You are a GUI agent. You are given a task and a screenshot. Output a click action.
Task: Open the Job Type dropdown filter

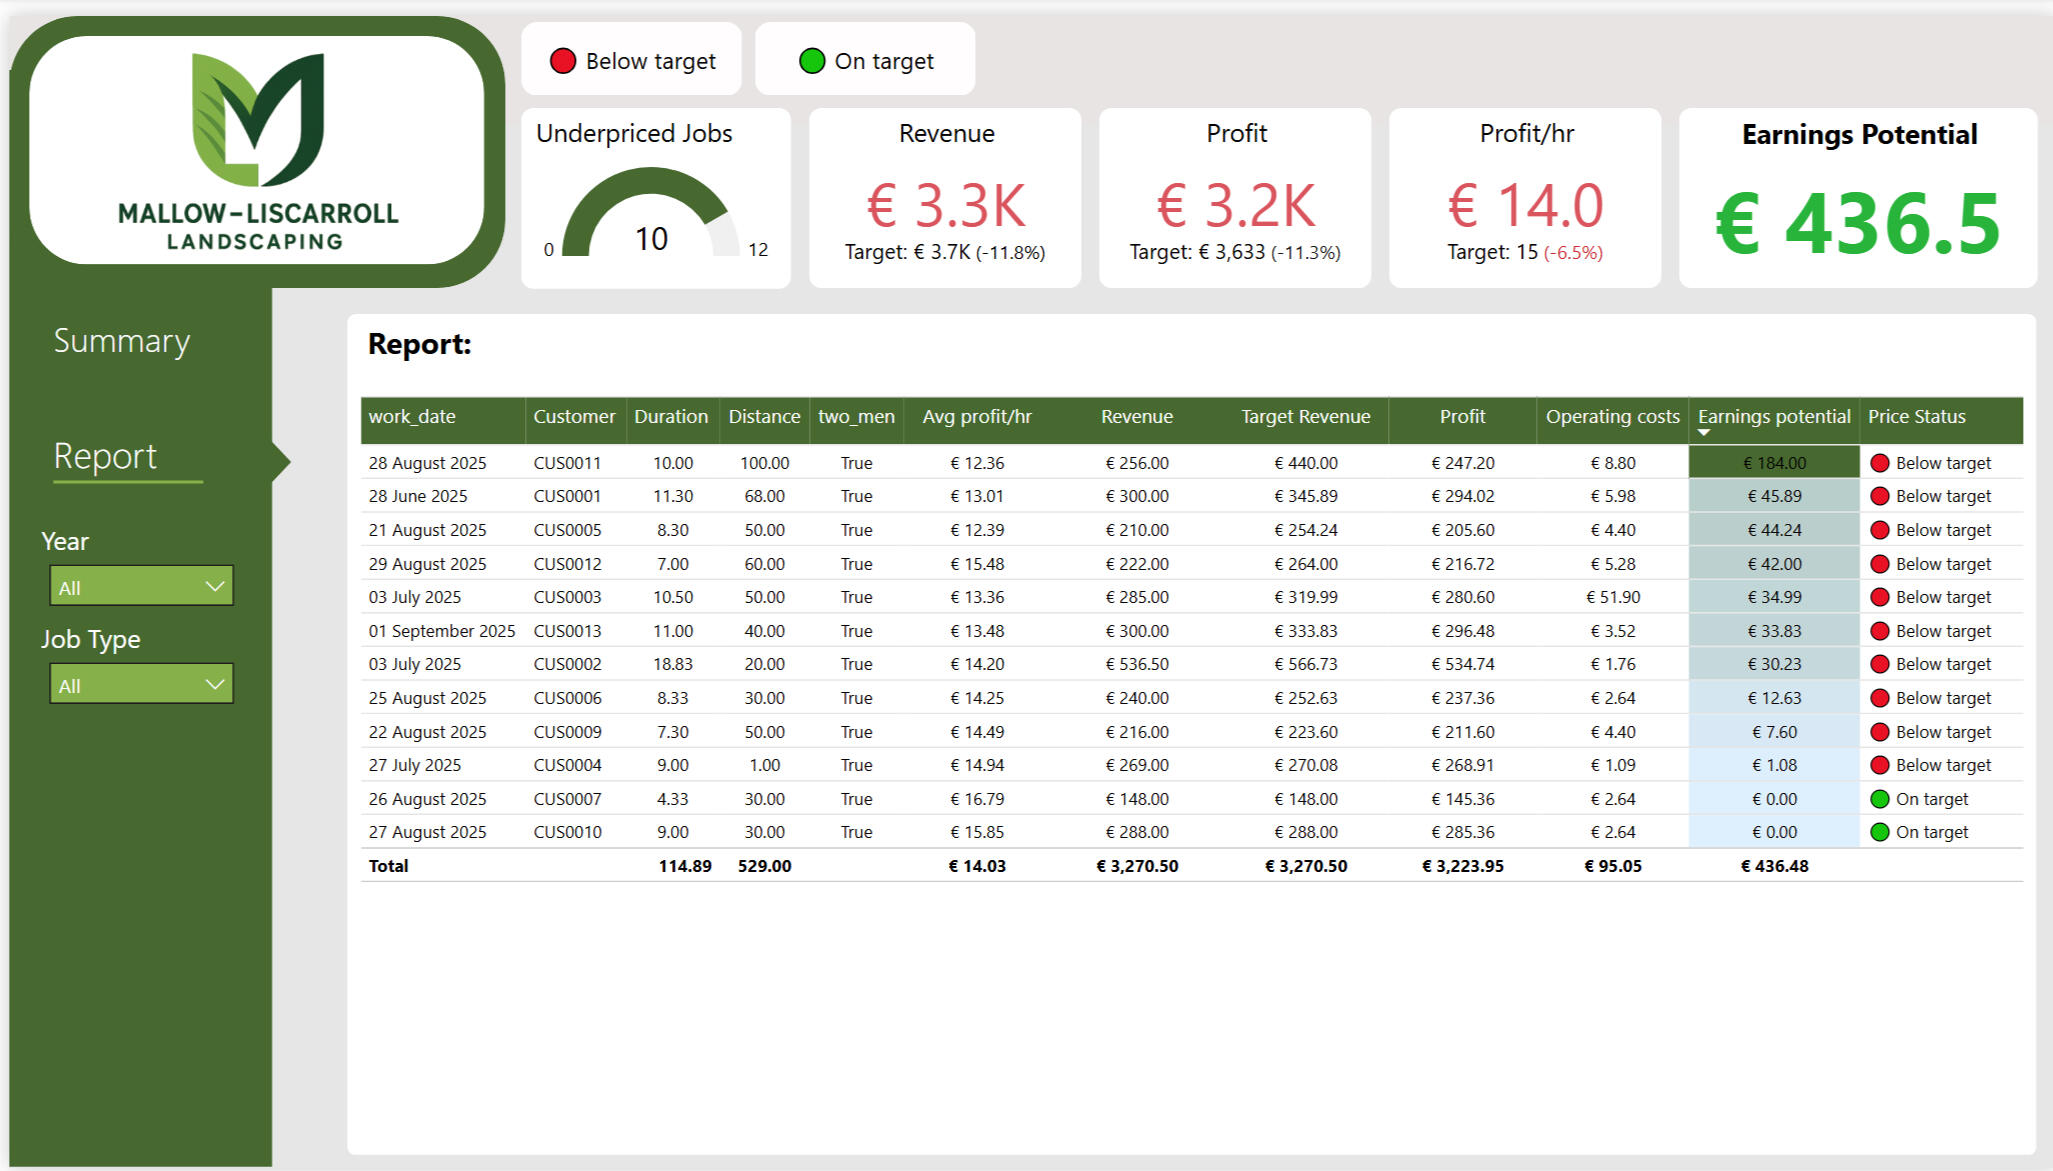point(141,684)
